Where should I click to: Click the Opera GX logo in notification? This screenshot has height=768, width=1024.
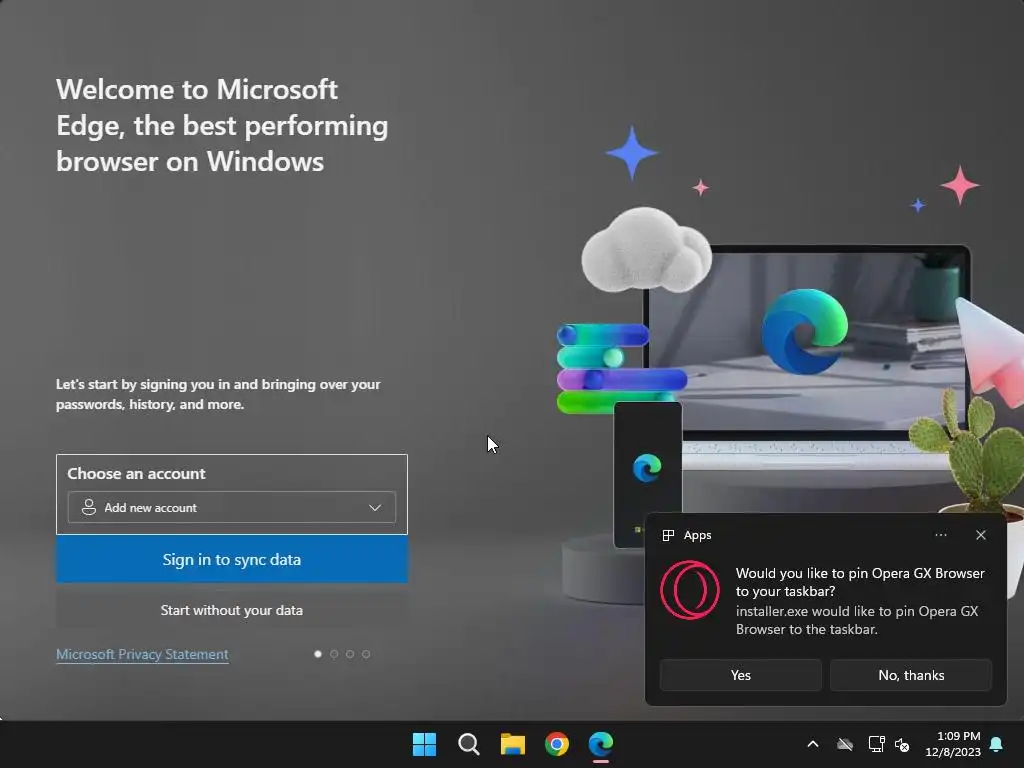point(690,590)
